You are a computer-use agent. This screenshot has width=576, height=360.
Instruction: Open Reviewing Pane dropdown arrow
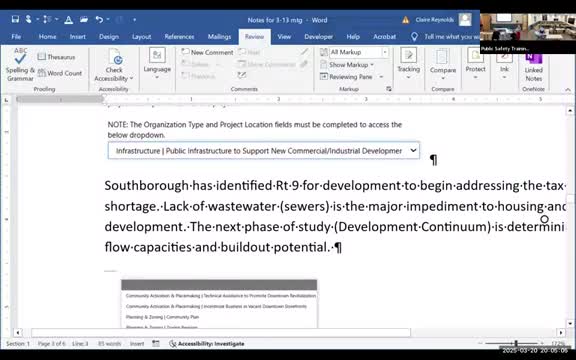coord(381,77)
